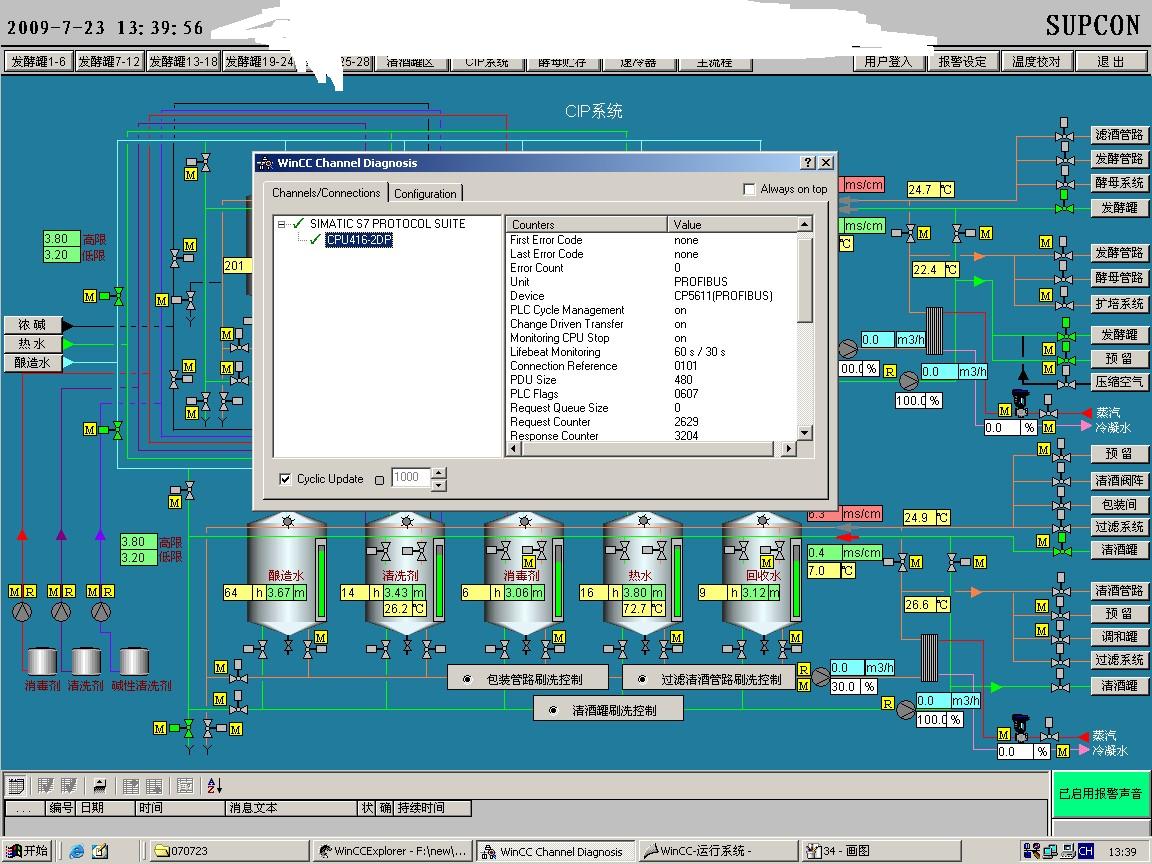Image resolution: width=1152 pixels, height=864 pixels.
Task: Click the question mark help button in dialog
Action: pos(808,163)
